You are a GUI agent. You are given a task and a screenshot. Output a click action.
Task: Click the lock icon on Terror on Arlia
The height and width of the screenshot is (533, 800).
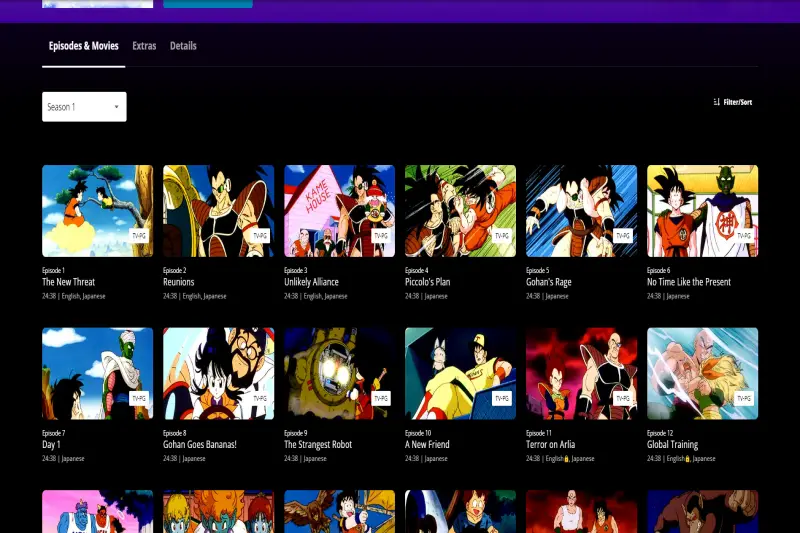click(x=566, y=459)
